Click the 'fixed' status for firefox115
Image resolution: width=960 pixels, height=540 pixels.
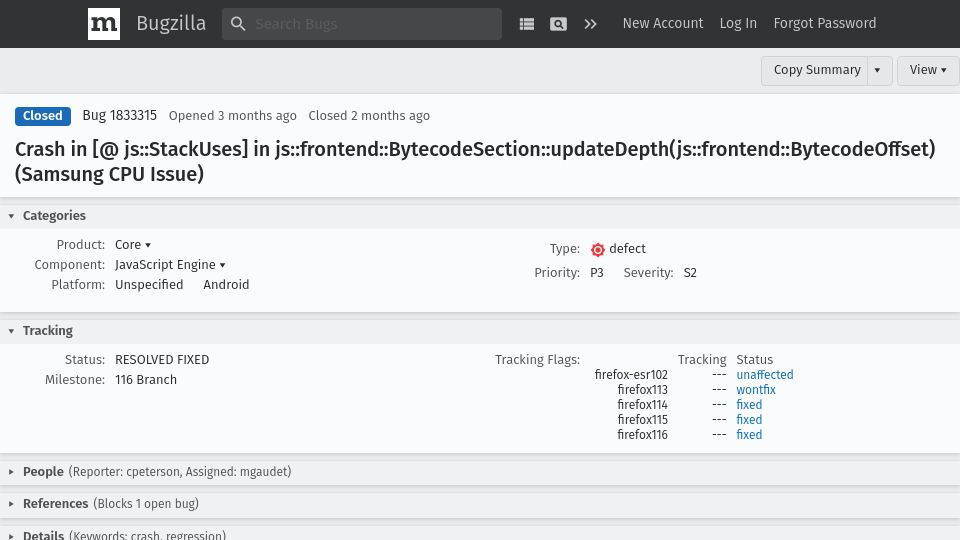(749, 419)
